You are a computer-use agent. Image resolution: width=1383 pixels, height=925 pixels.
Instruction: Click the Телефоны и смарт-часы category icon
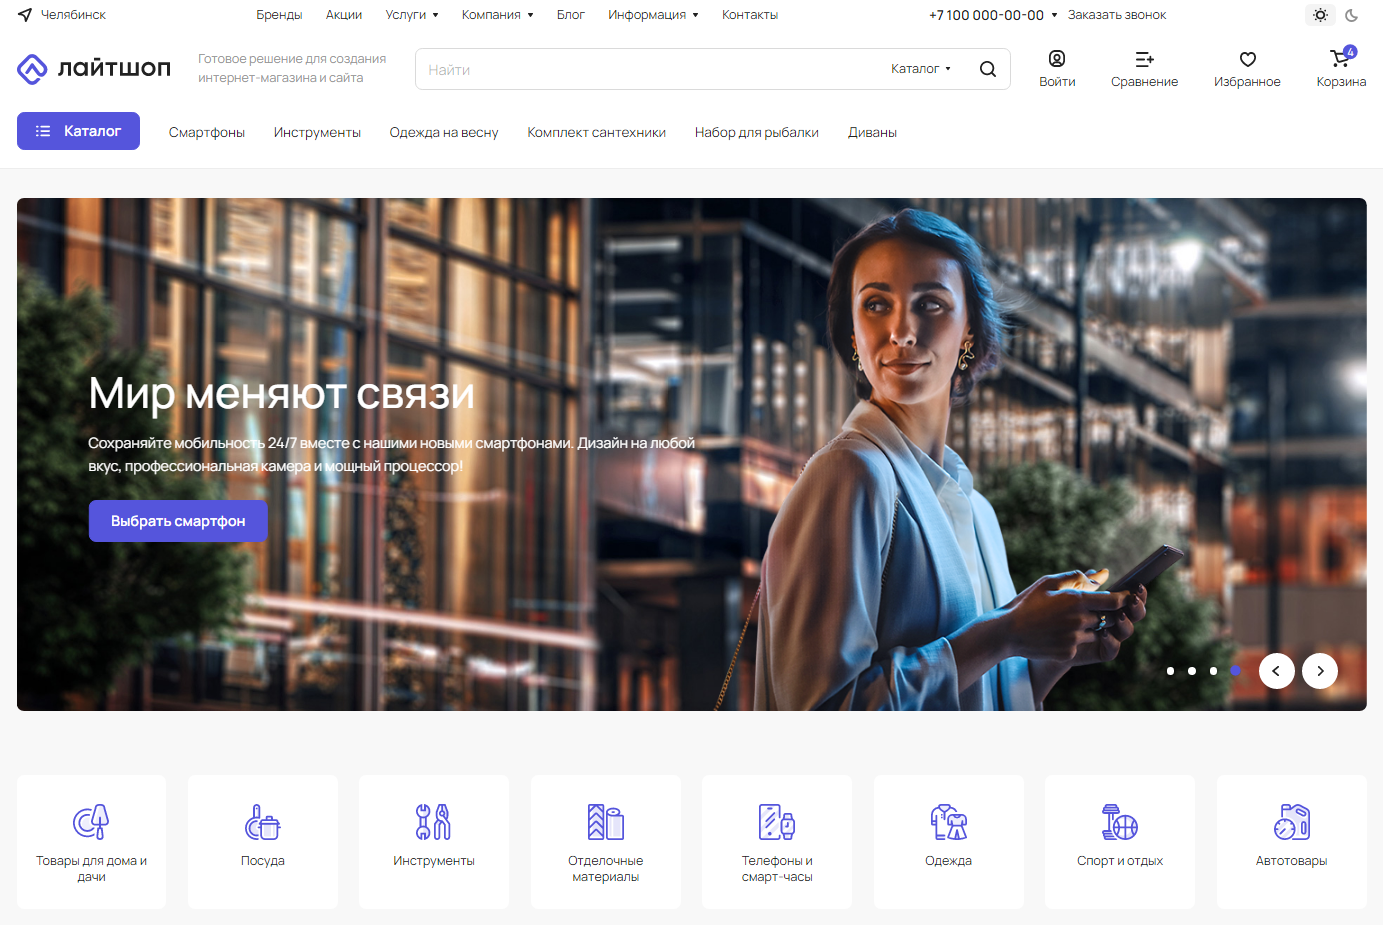click(777, 822)
